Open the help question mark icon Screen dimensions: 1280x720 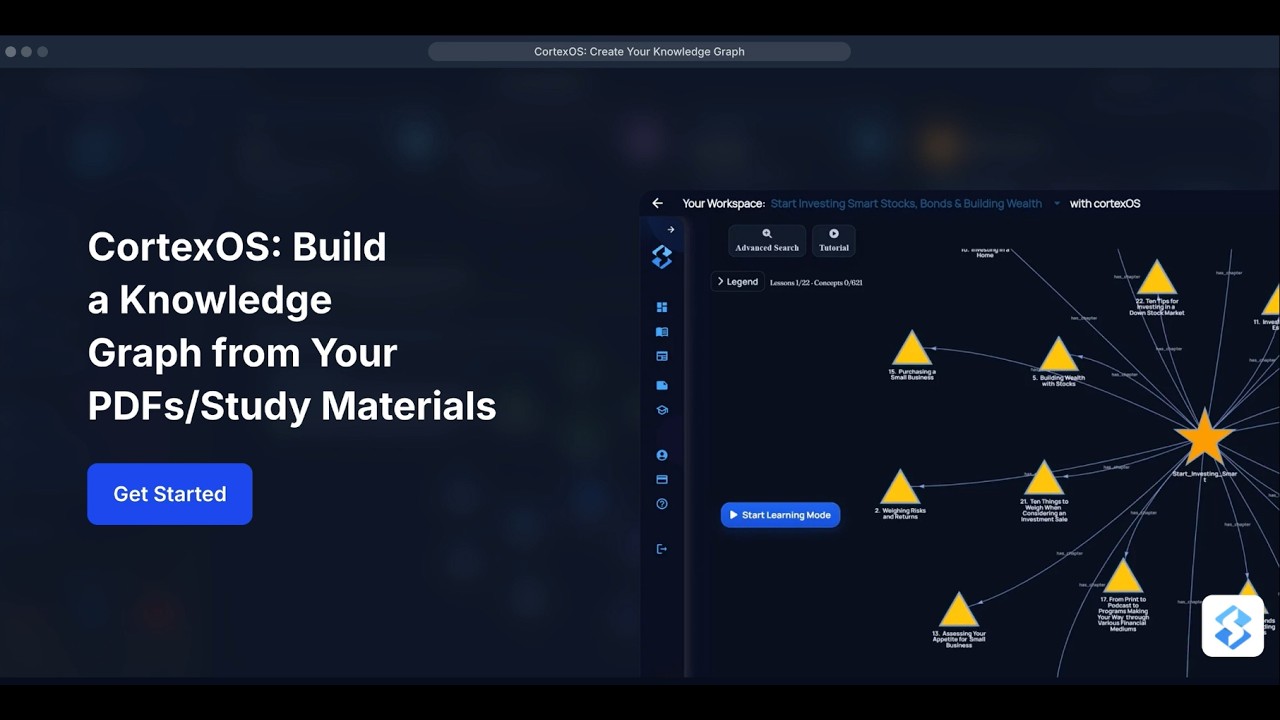click(661, 504)
